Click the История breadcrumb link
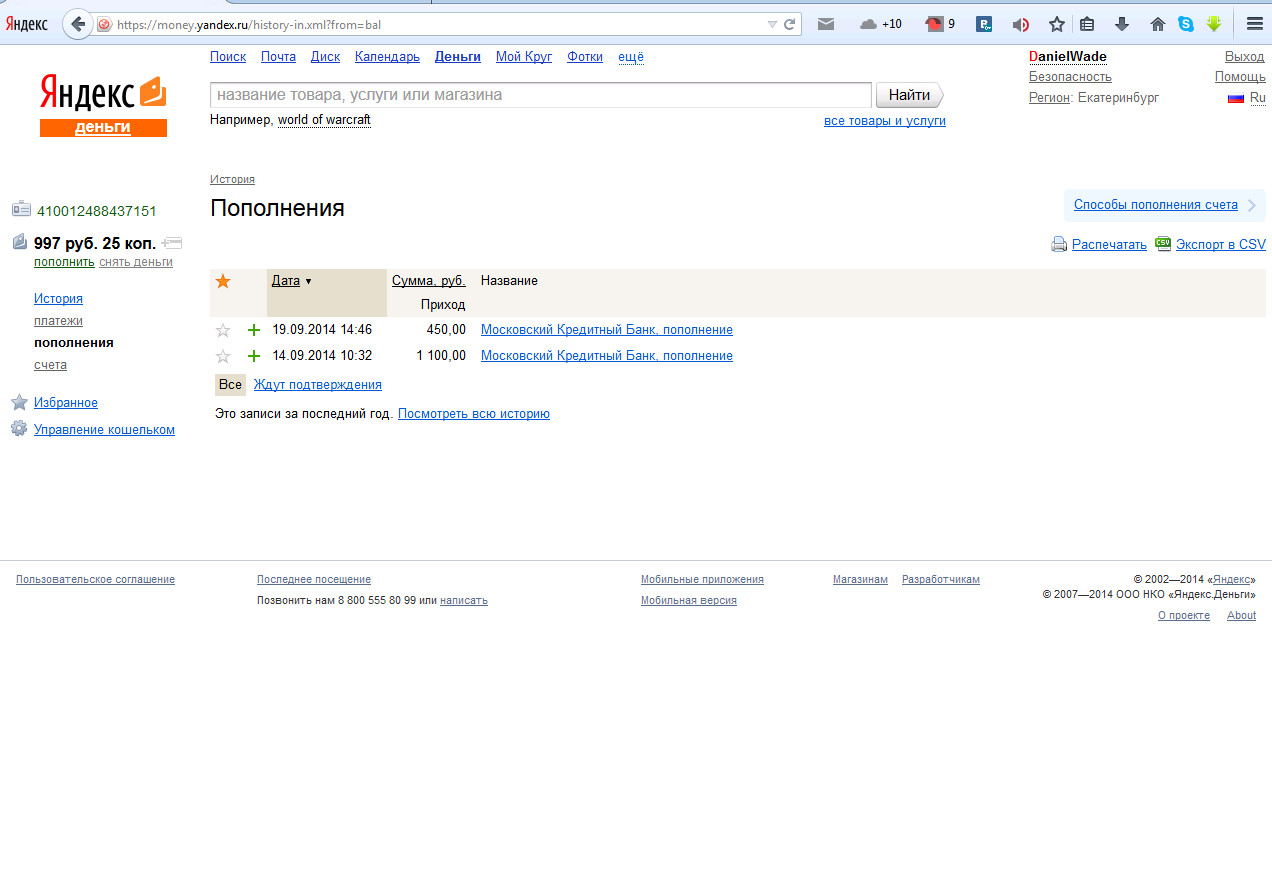1272x890 pixels. click(232, 179)
